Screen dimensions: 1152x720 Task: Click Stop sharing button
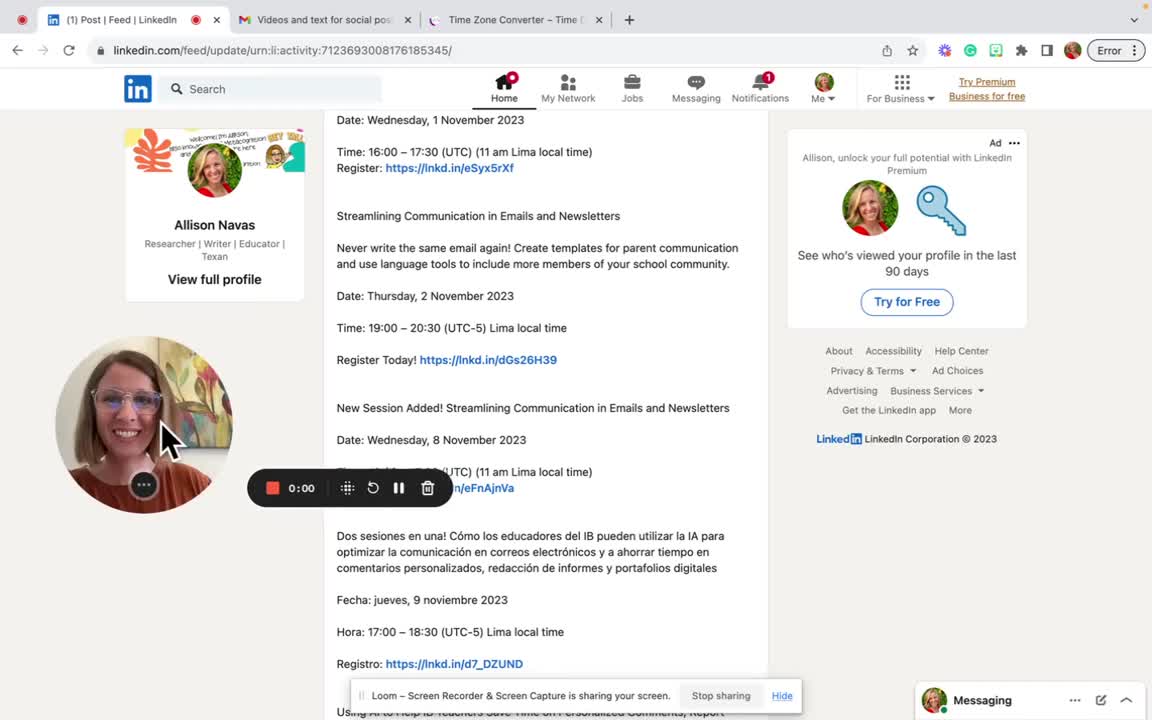[x=721, y=696]
